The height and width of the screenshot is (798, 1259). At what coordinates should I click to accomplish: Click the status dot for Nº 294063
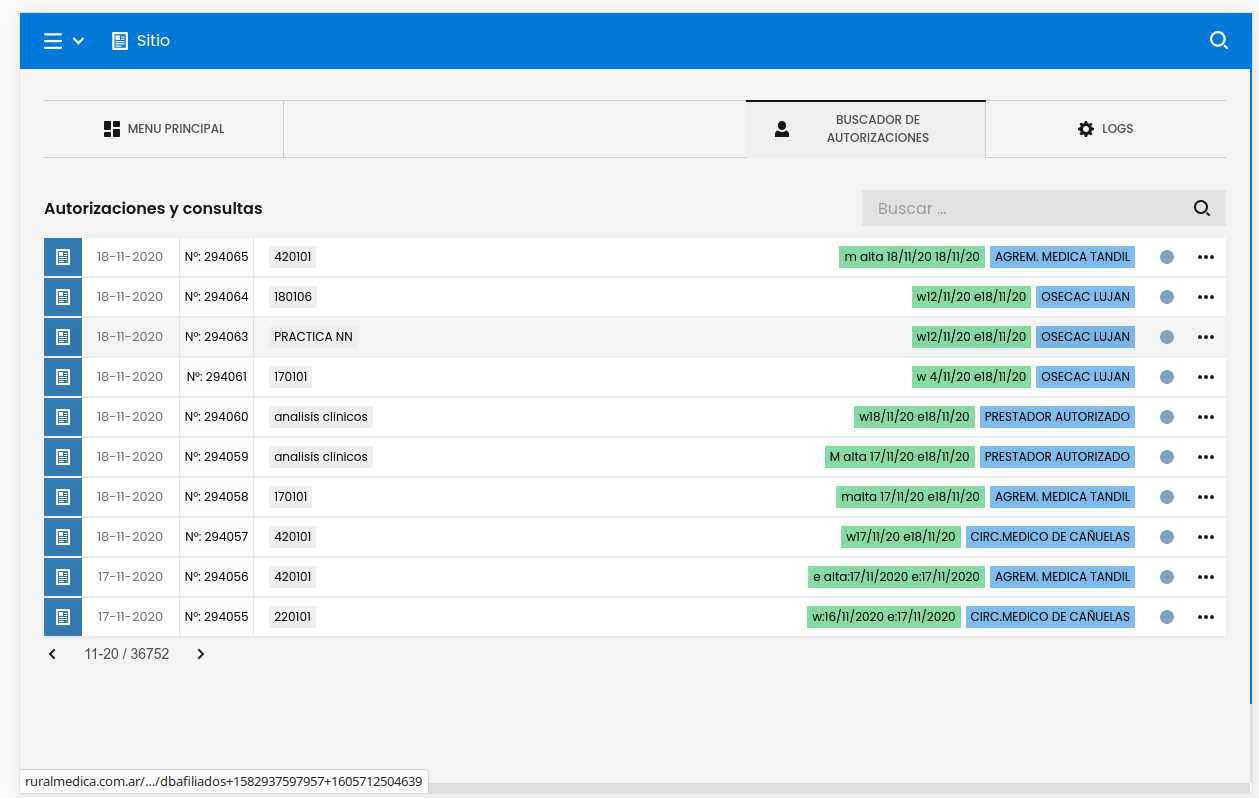tap(1167, 337)
